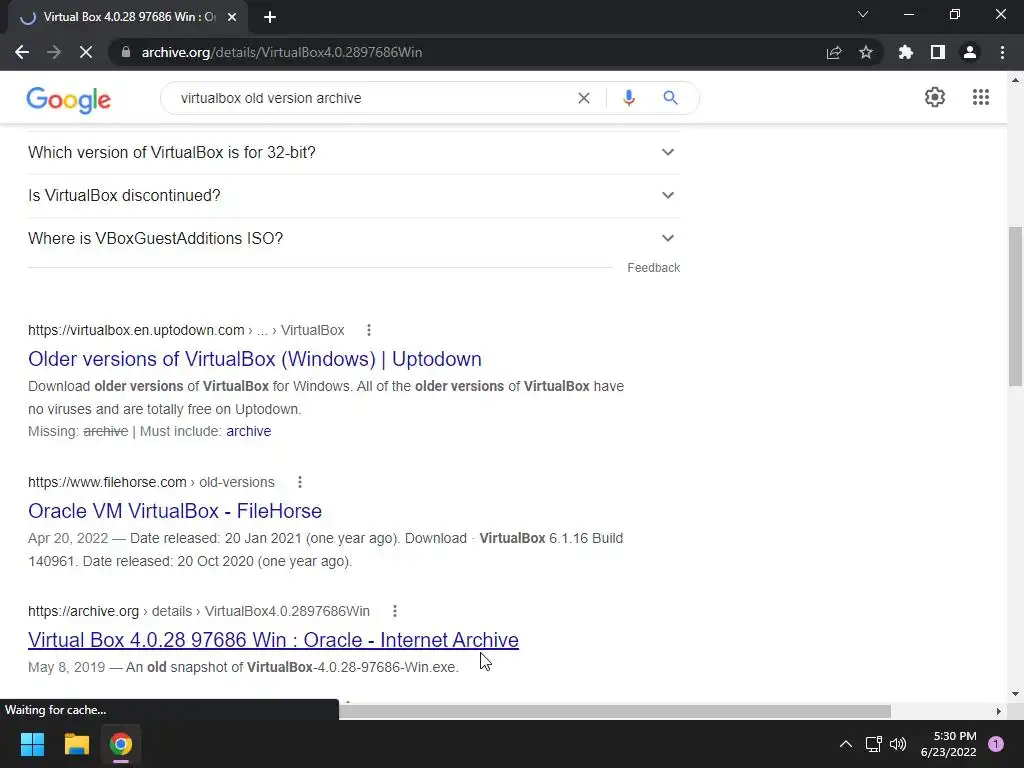This screenshot has width=1024, height=768.
Task: Click the padlock site info icon
Action: pyautogui.click(x=126, y=52)
